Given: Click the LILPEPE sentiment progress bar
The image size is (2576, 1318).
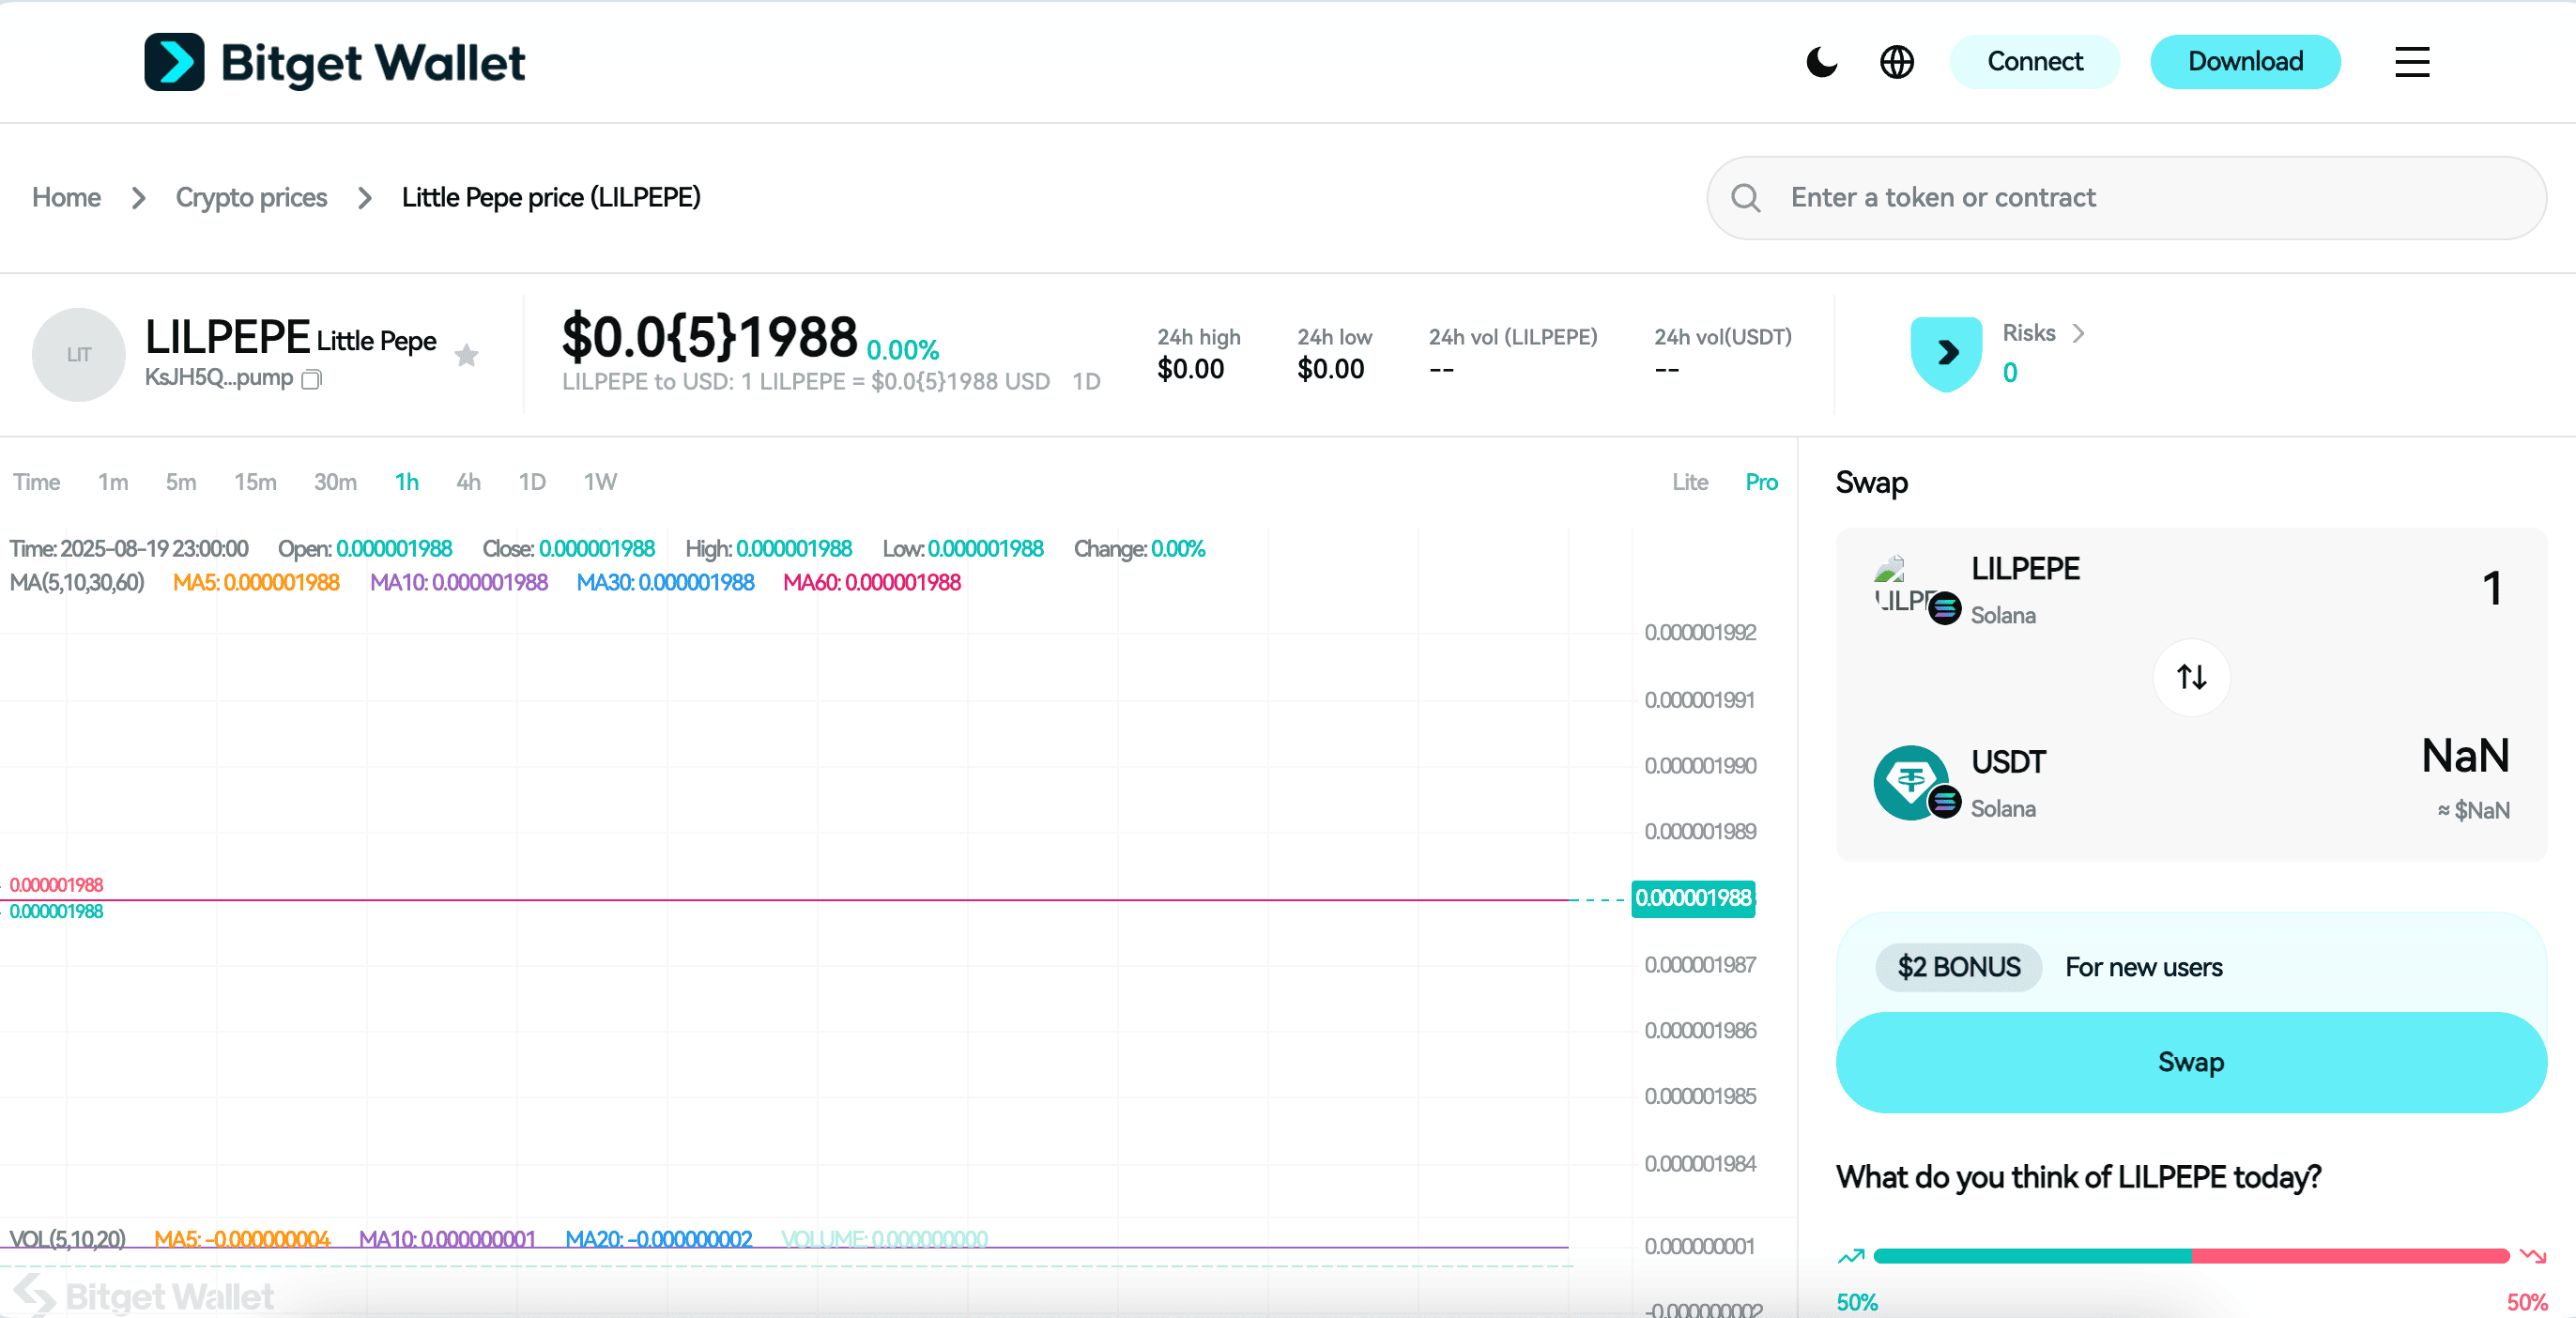Looking at the screenshot, I should 2190,1256.
